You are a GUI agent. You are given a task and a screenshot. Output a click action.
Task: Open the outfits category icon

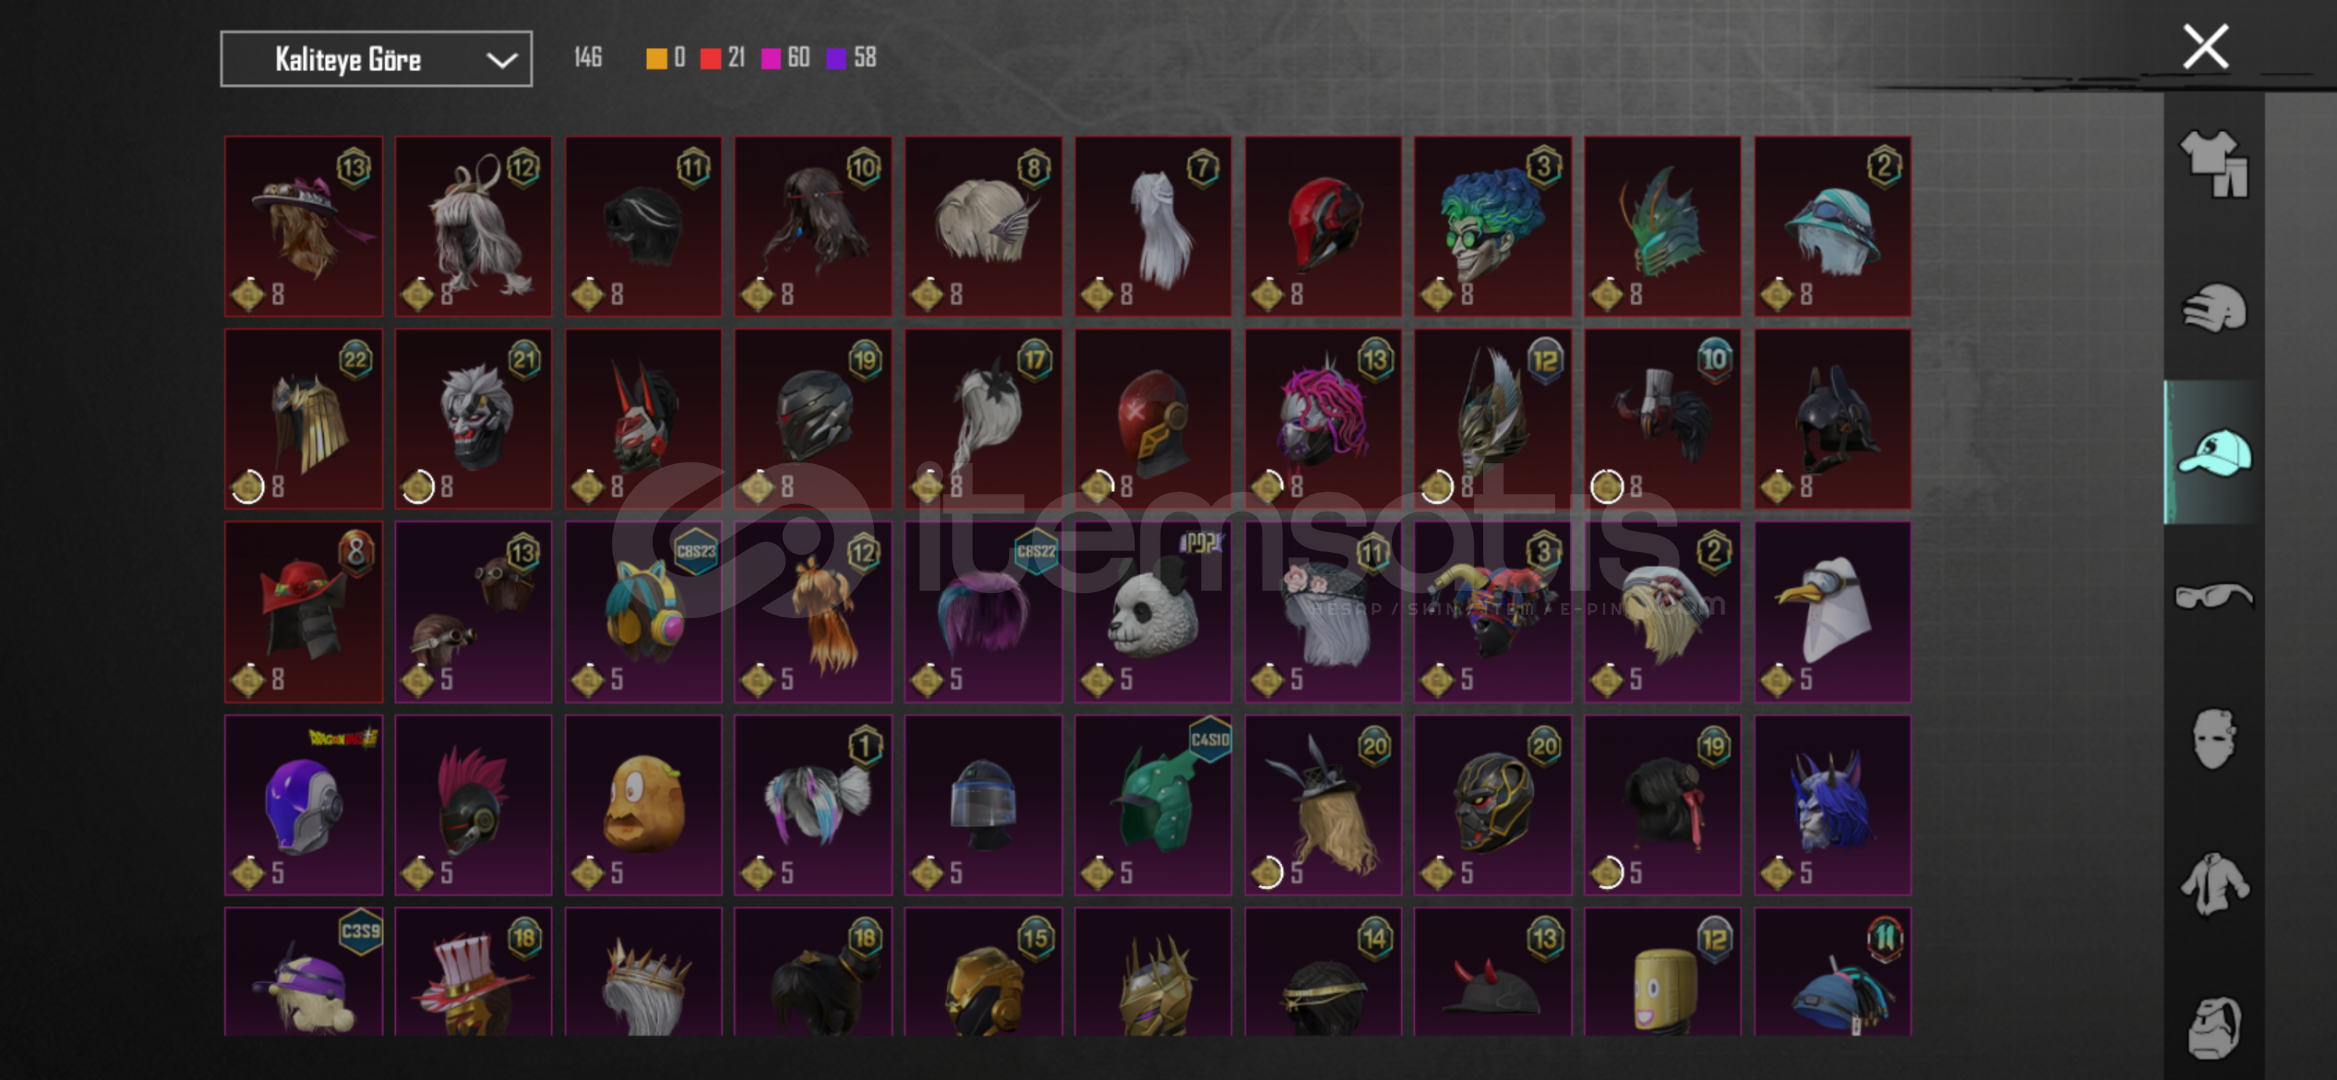coord(2214,164)
